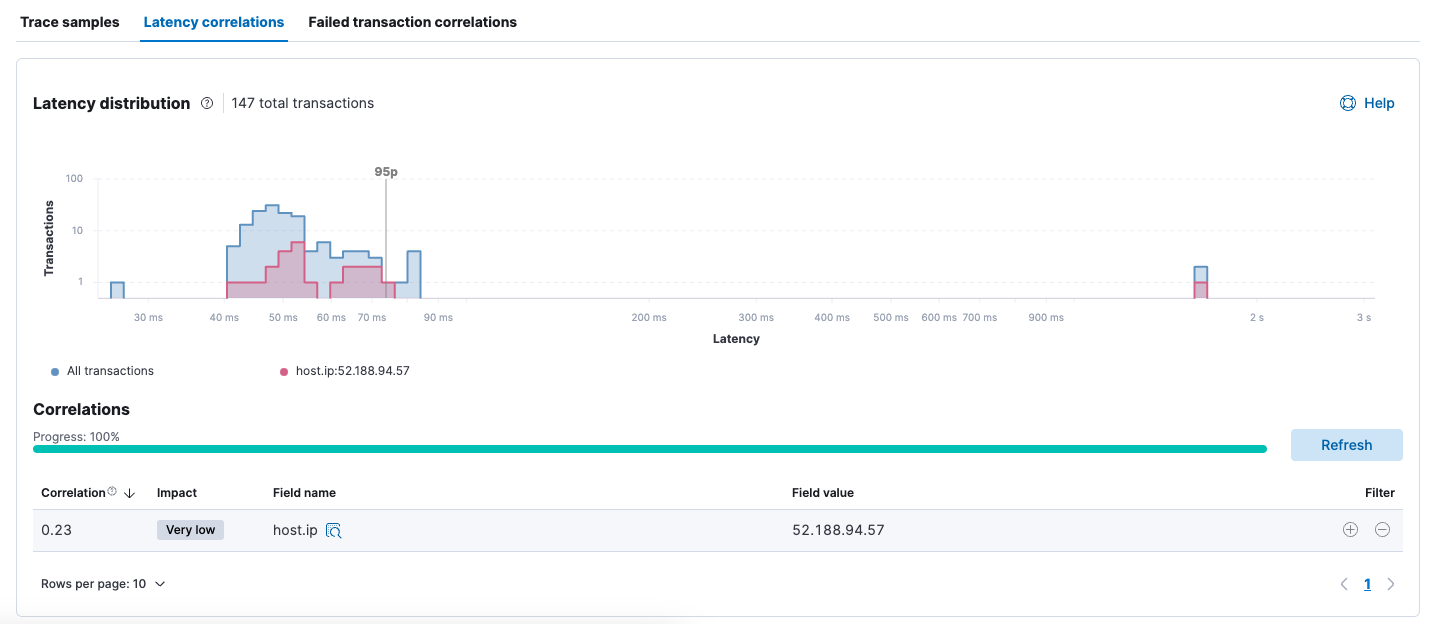The width and height of the screenshot is (1431, 624).
Task: Go to the next page arrow
Action: (1390, 584)
